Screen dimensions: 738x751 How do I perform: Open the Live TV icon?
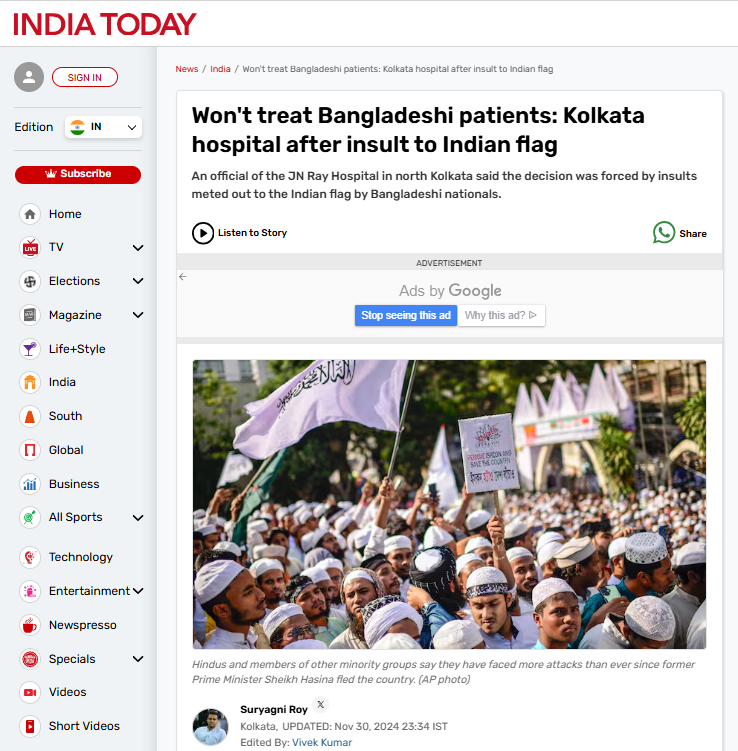click(30, 248)
